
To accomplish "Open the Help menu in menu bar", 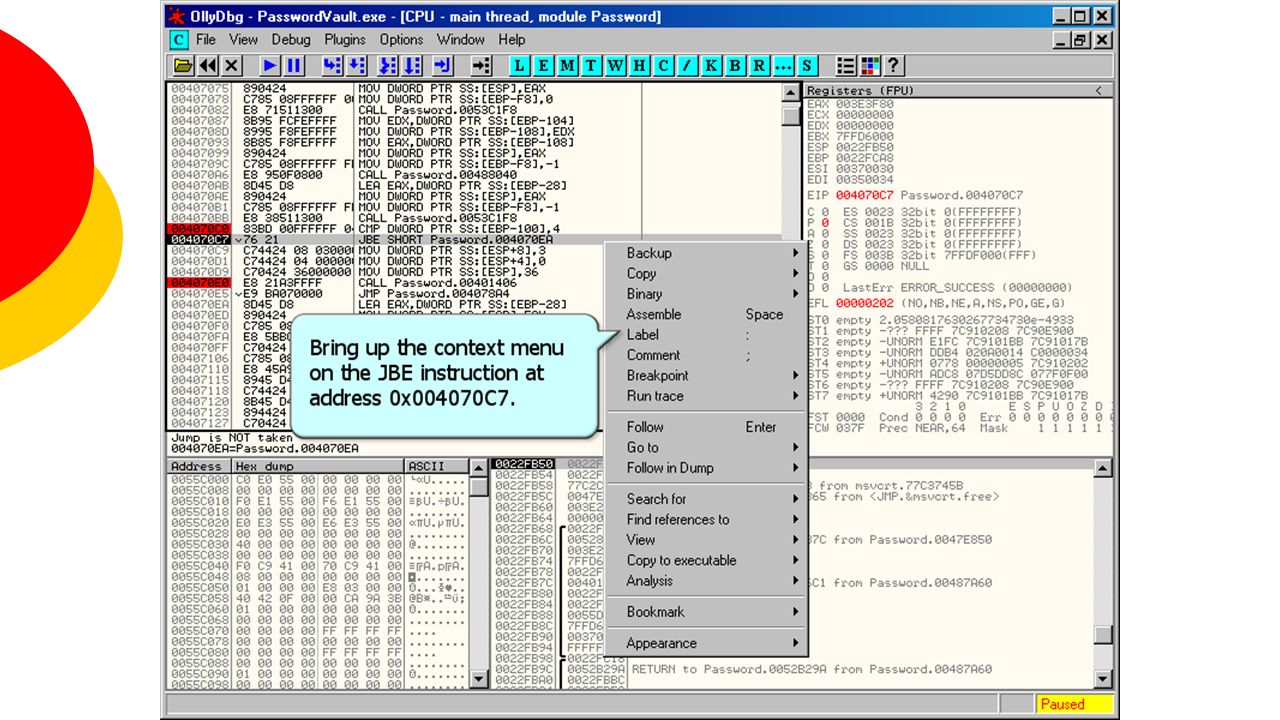I will 512,40.
